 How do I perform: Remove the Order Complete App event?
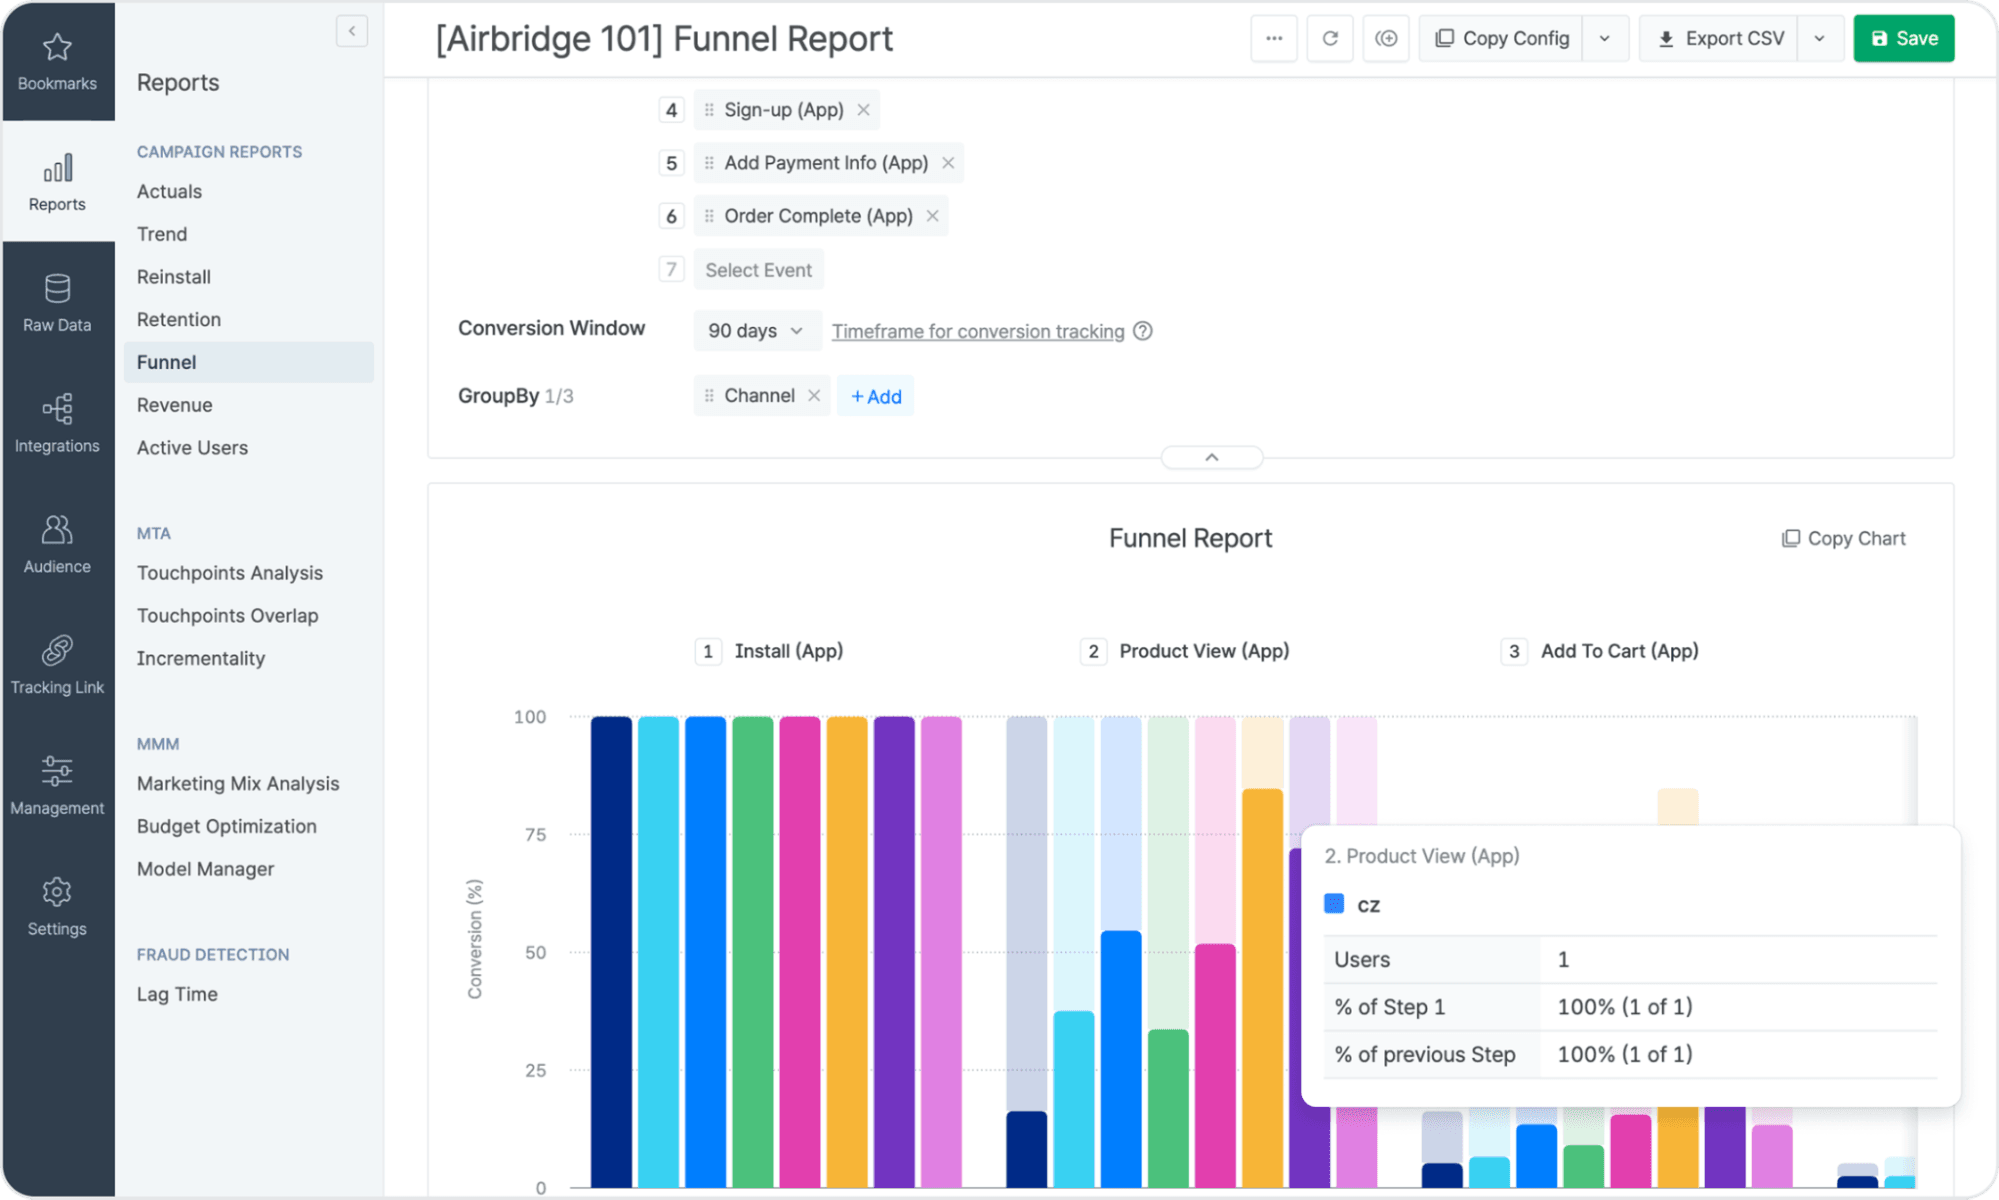pyautogui.click(x=932, y=216)
